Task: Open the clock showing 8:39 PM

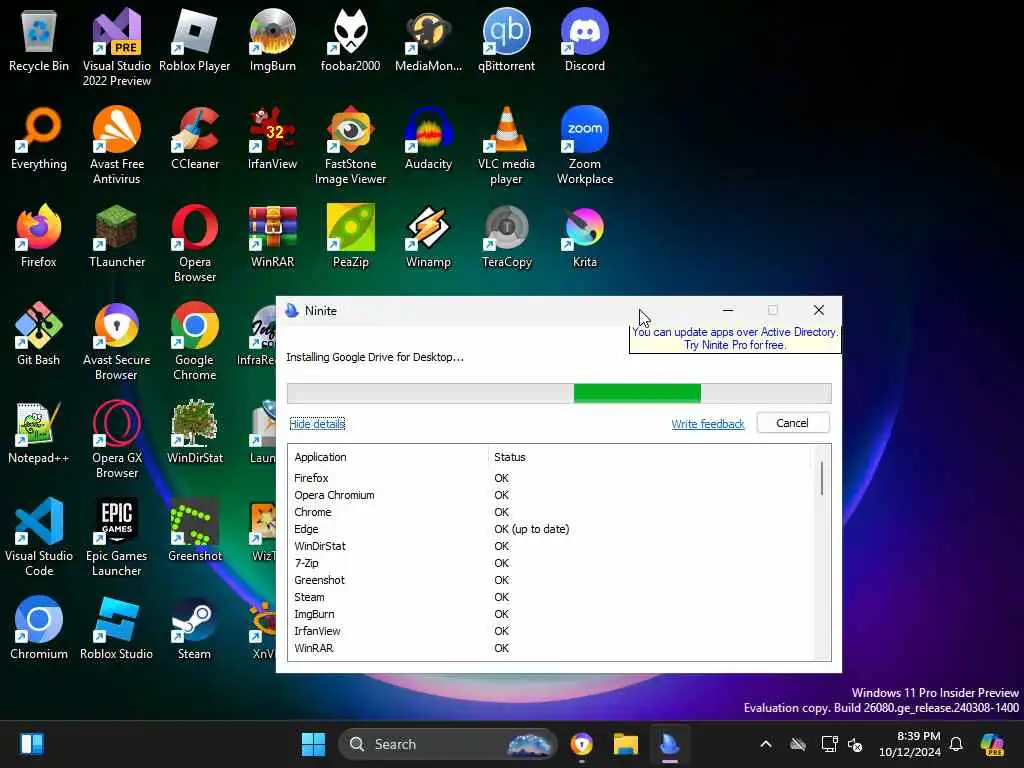Action: [910, 744]
